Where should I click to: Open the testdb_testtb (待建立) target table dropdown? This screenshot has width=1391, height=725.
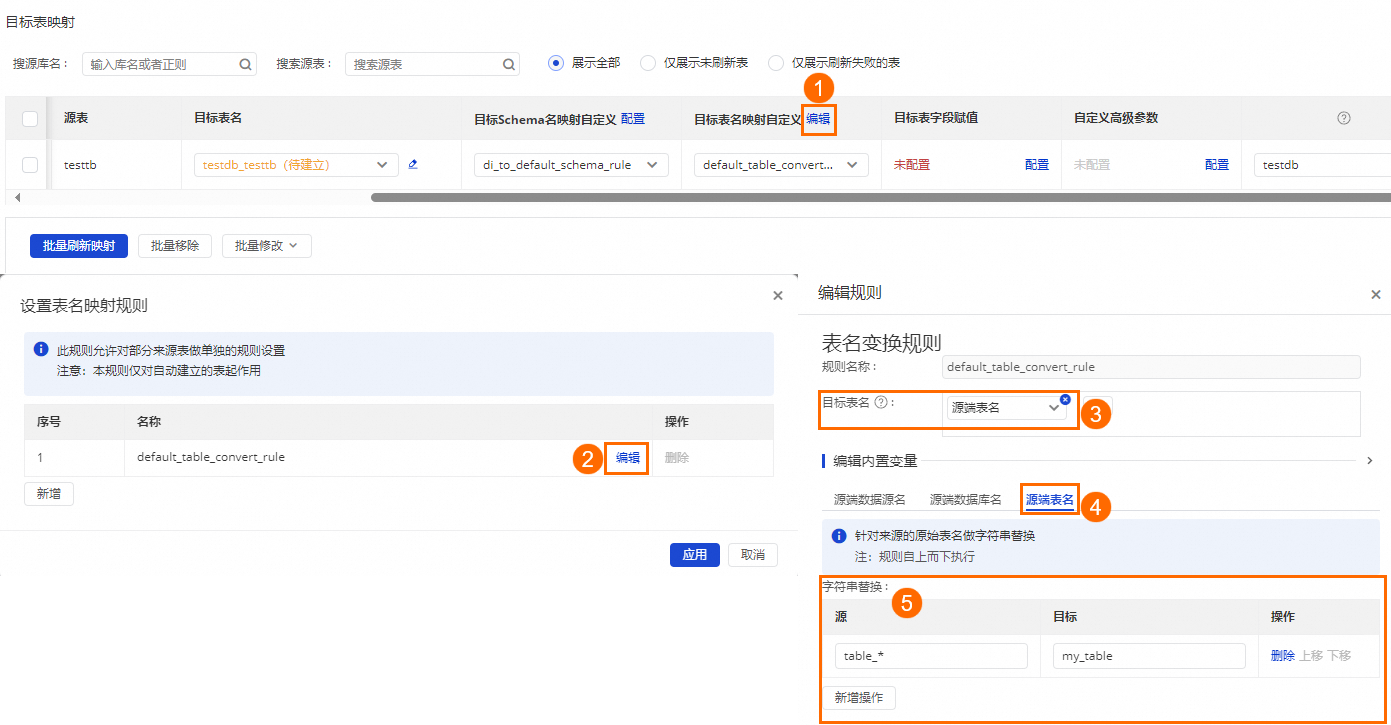coord(296,165)
